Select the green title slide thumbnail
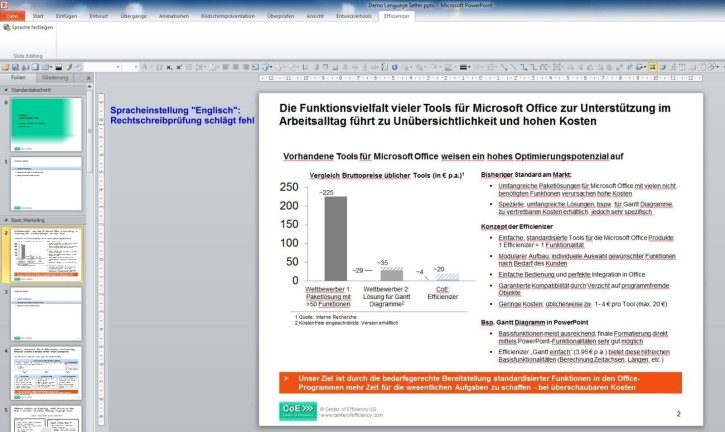The width and height of the screenshot is (725, 432). point(46,124)
